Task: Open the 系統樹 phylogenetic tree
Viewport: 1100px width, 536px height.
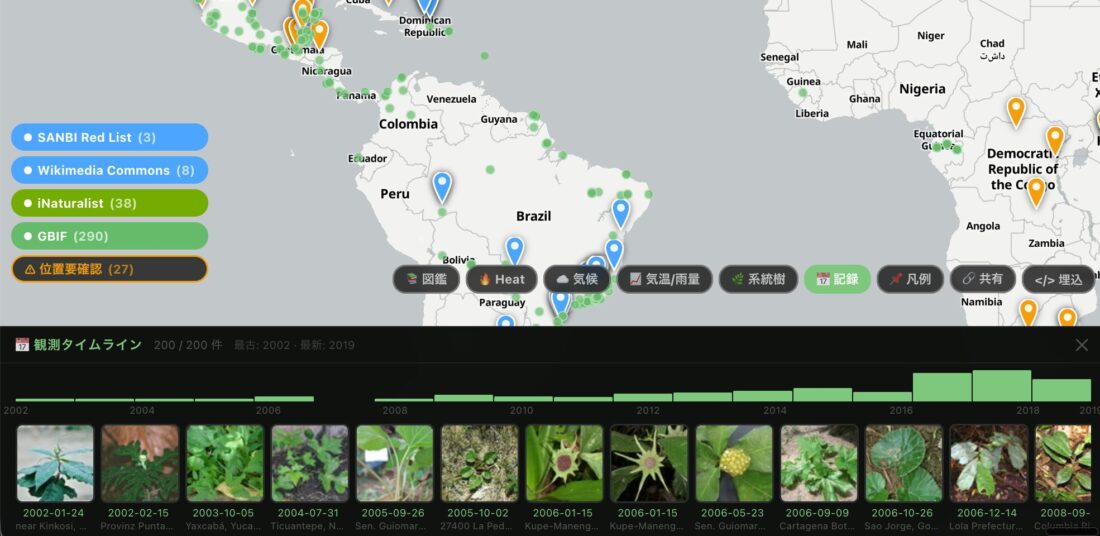Action: point(758,279)
